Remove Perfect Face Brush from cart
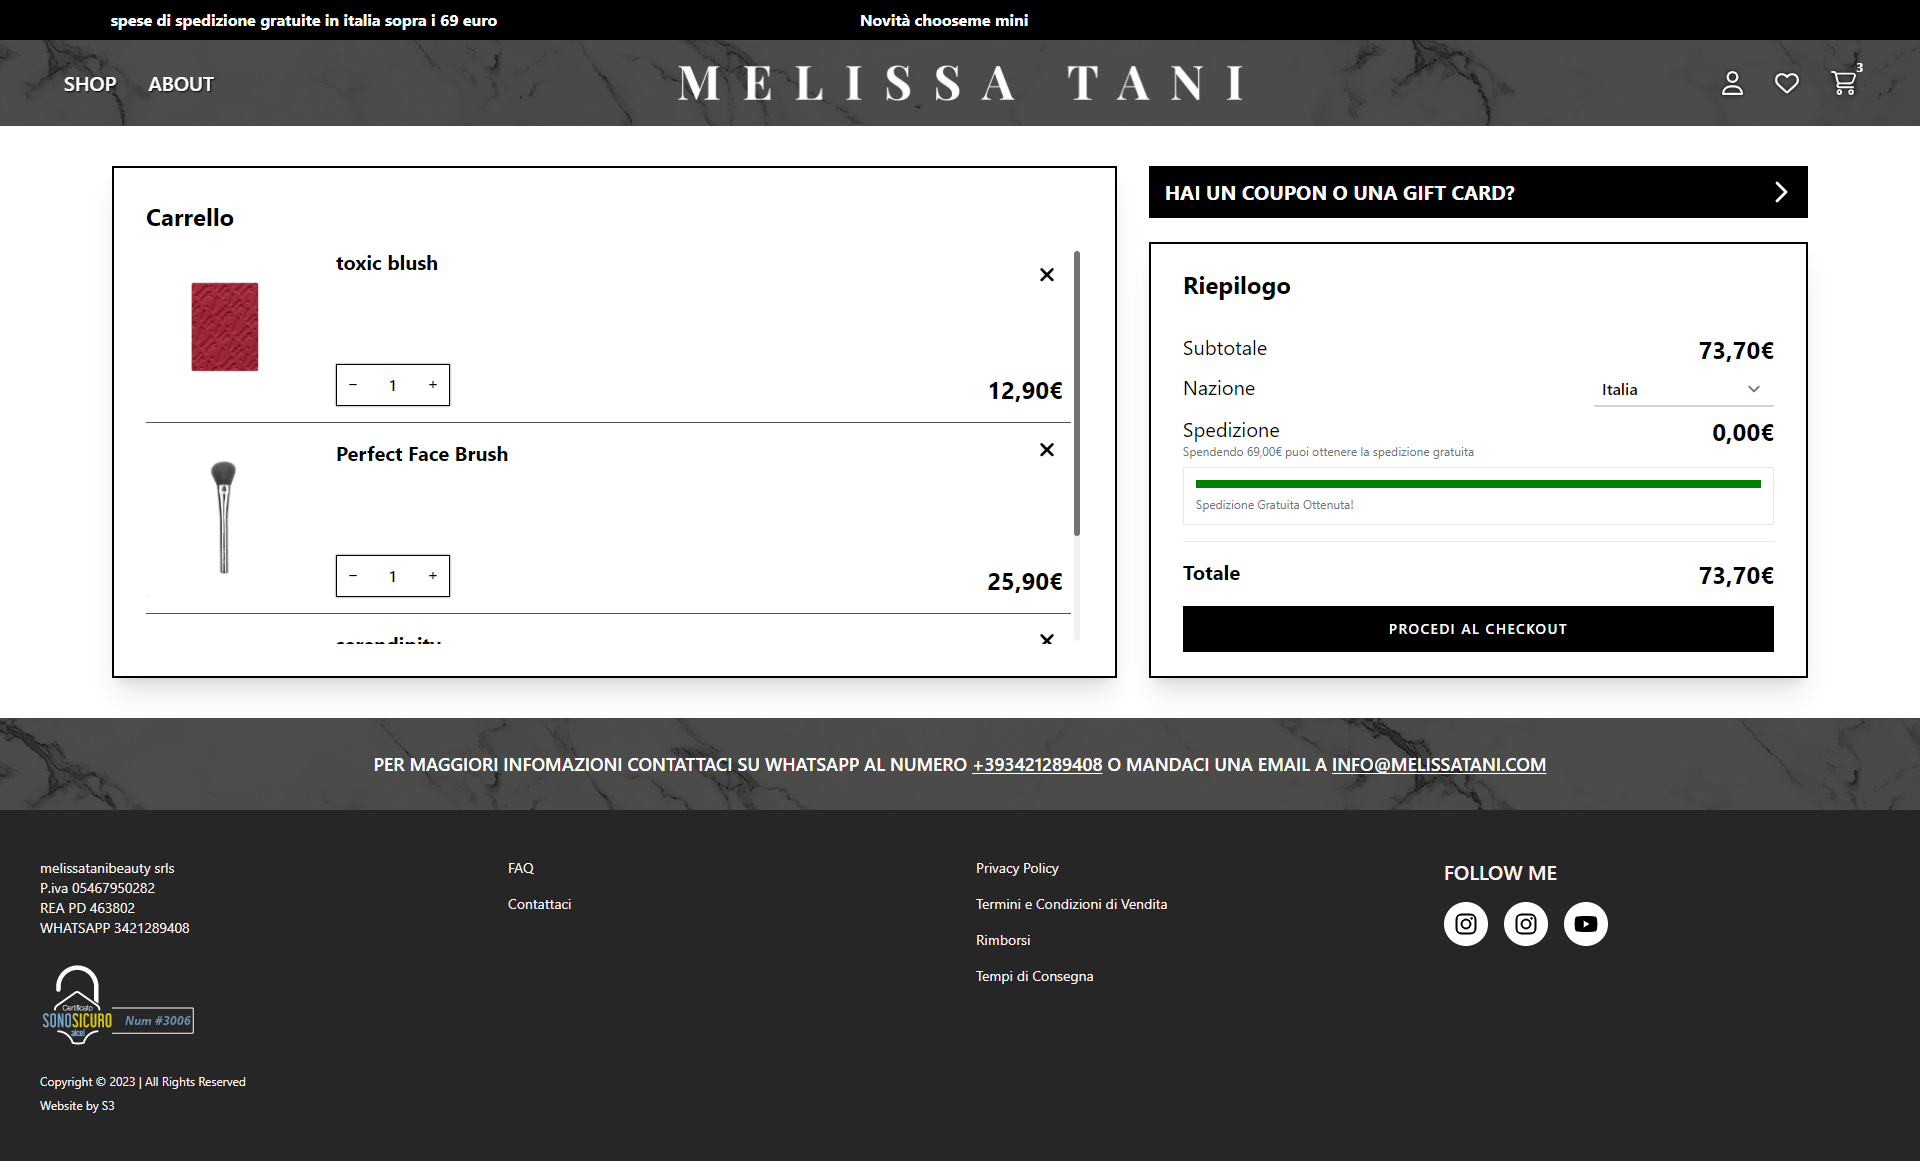The width and height of the screenshot is (1920, 1161). point(1047,450)
